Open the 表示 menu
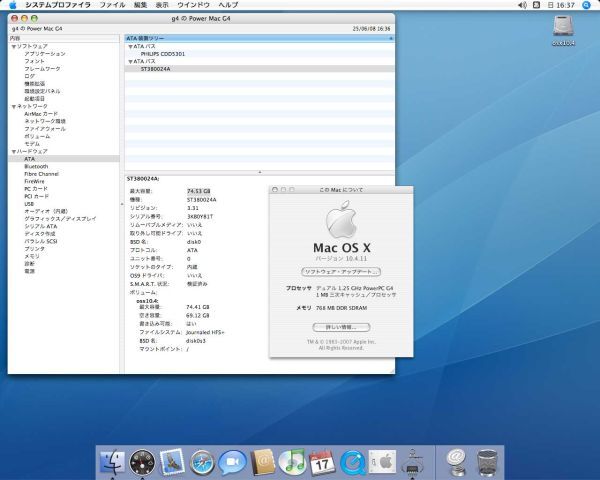600x480 pixels. 162,5
